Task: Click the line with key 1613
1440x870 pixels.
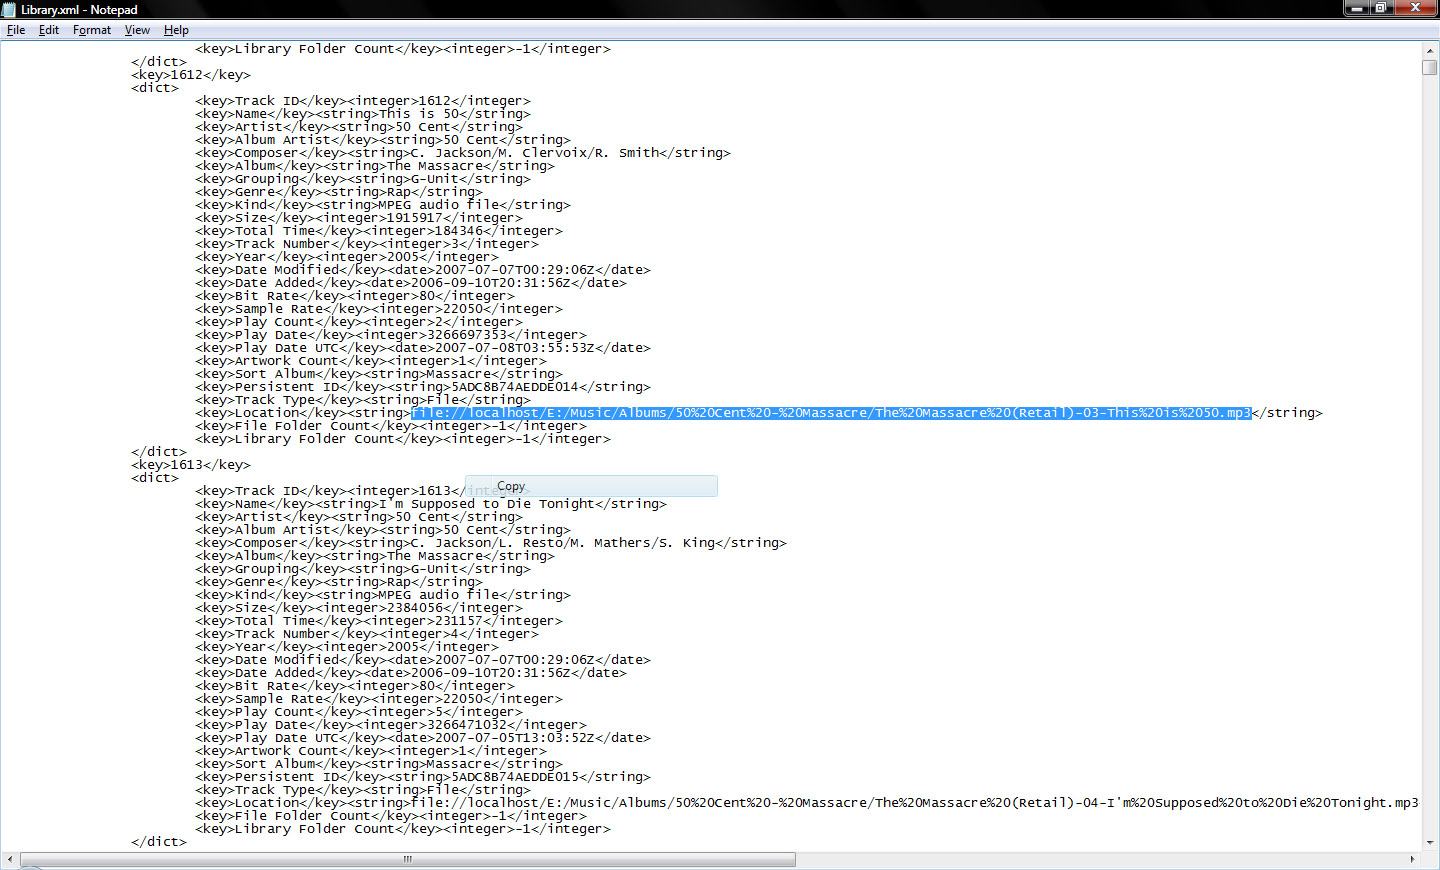Action: [191, 465]
